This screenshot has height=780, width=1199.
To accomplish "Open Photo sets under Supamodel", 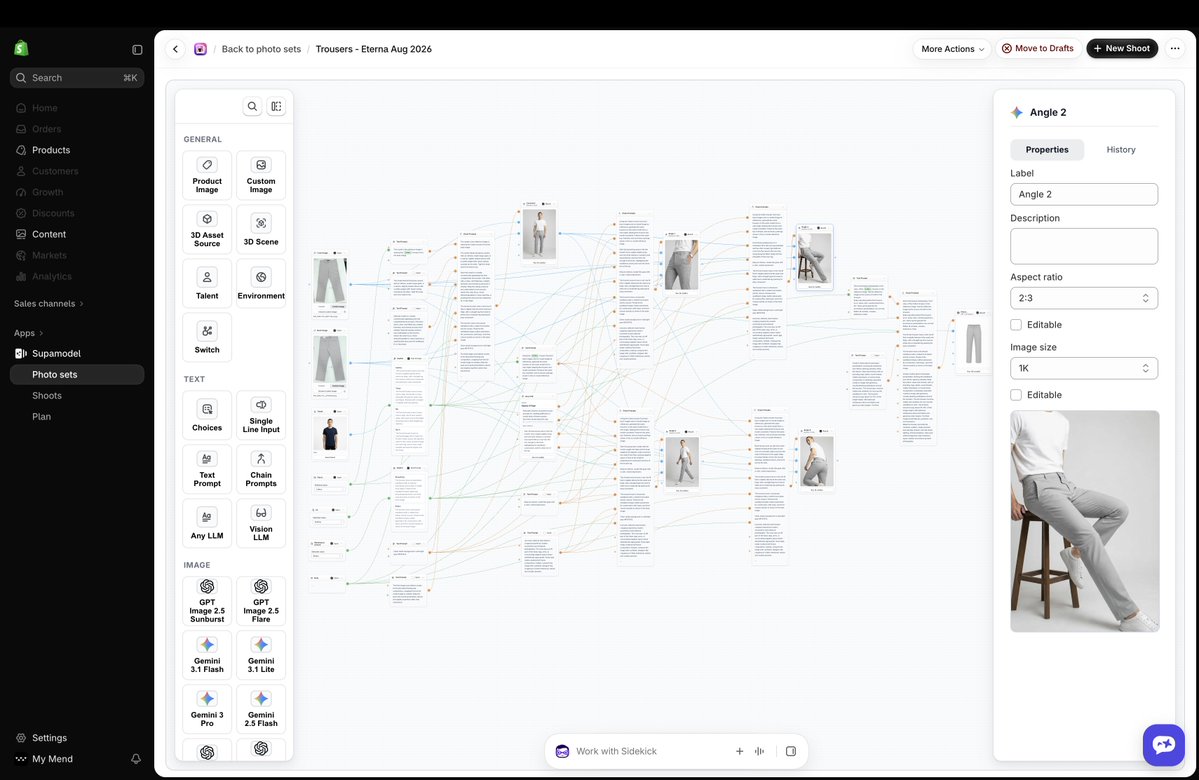I will pyautogui.click(x=76, y=375).
